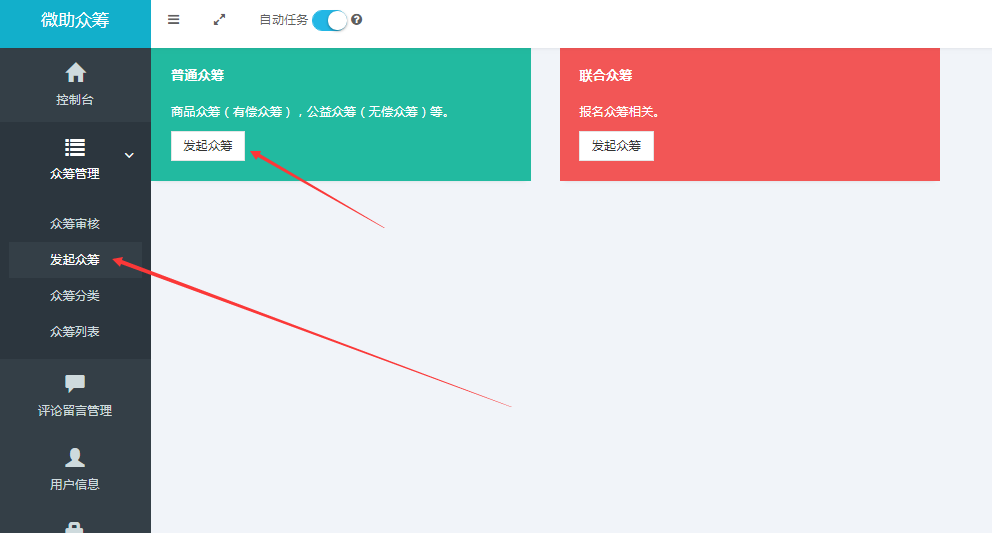Click the 报名众筹相关。 description text
This screenshot has height=533, width=992.
619,111
